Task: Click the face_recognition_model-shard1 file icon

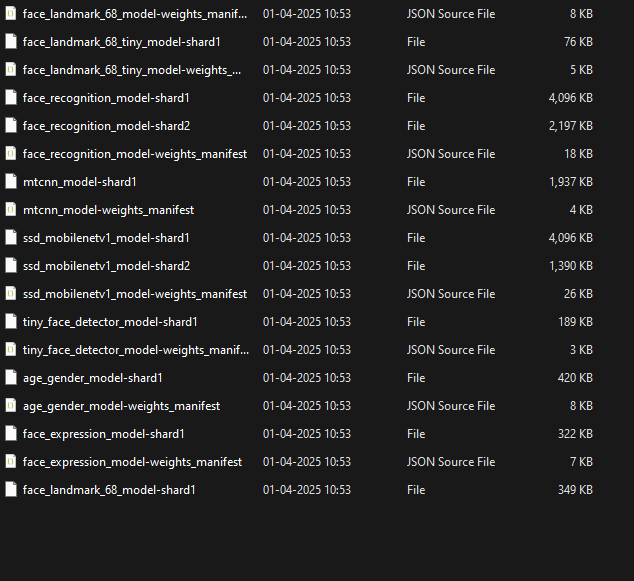Action: [x=11, y=98]
